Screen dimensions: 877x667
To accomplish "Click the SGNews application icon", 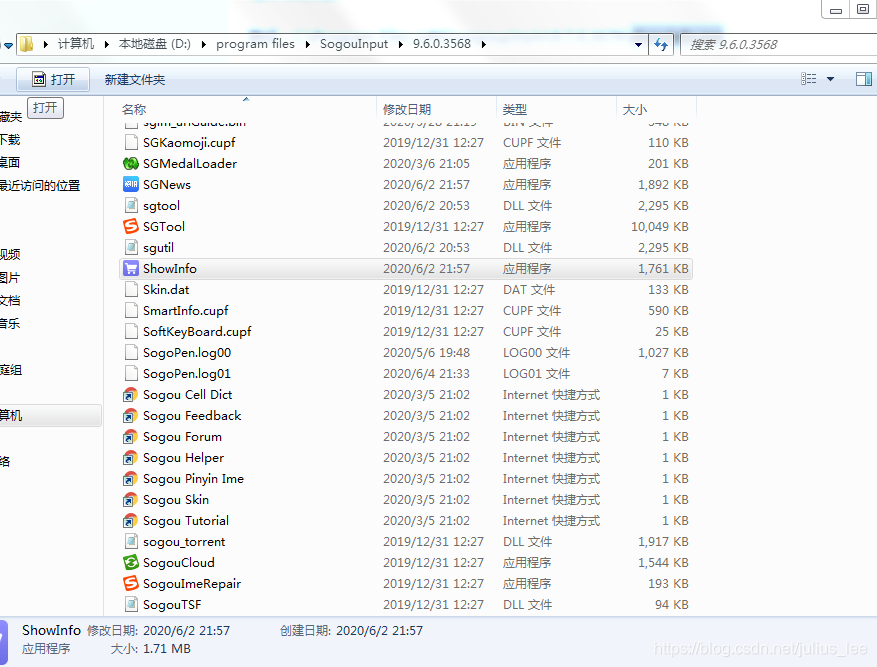I will click(131, 185).
